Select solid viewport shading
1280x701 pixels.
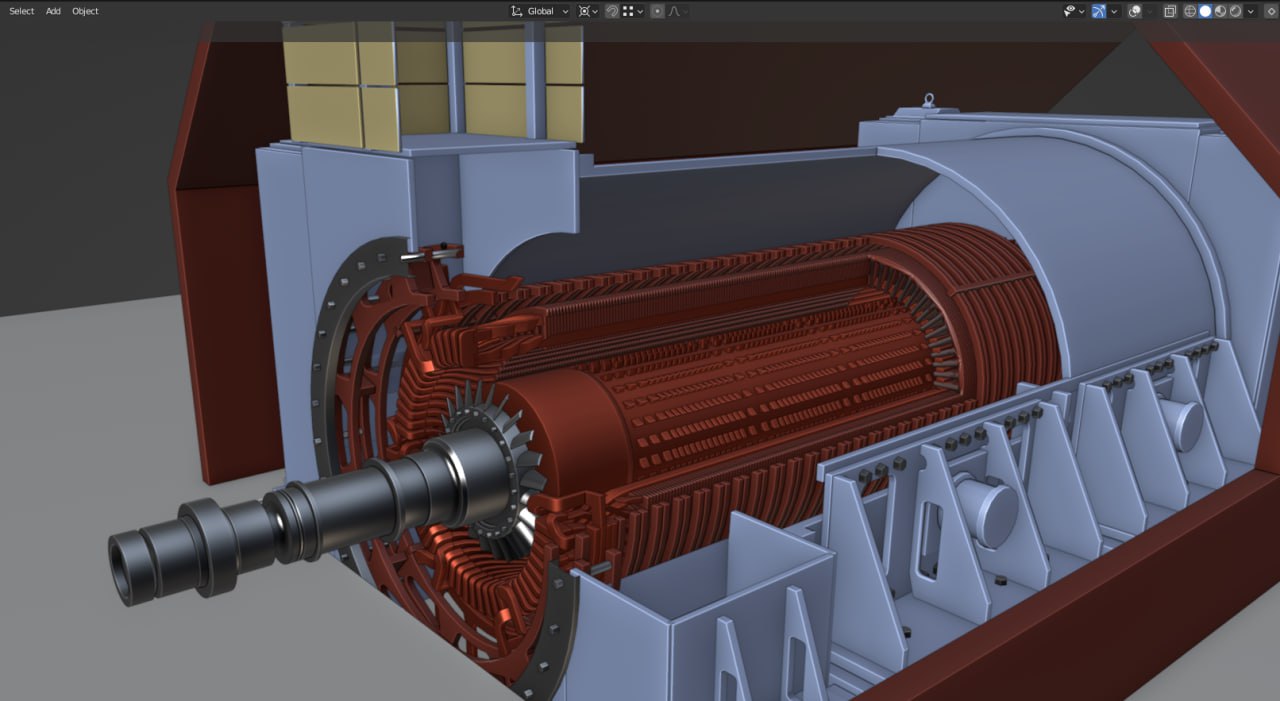(1205, 11)
